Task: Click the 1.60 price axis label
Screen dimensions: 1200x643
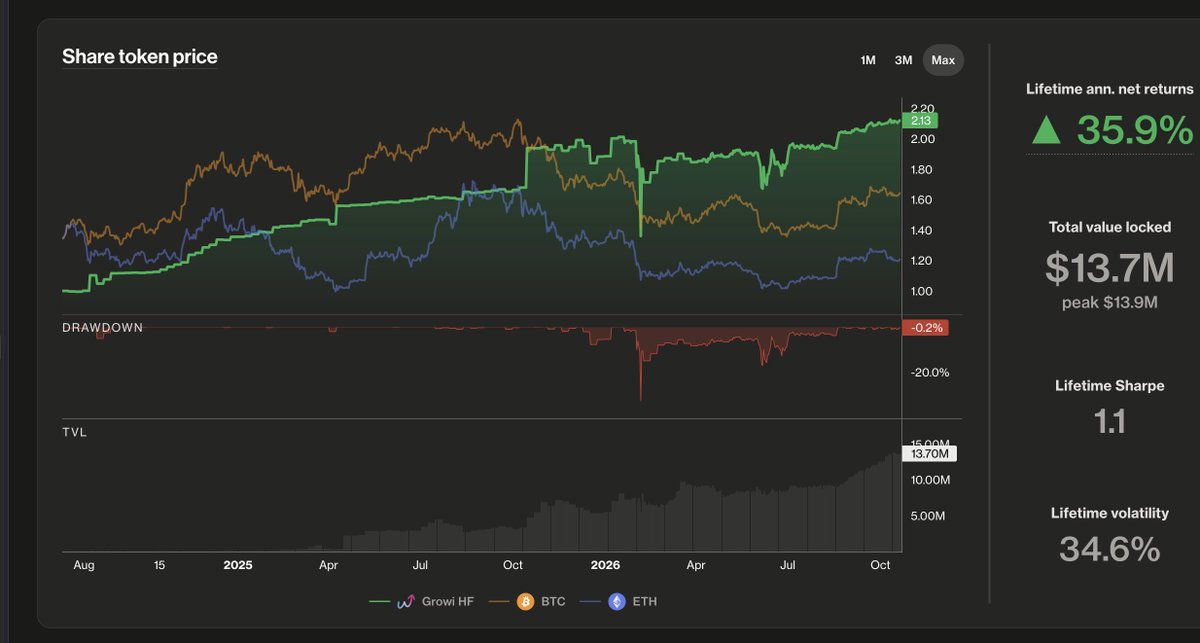Action: (921, 200)
